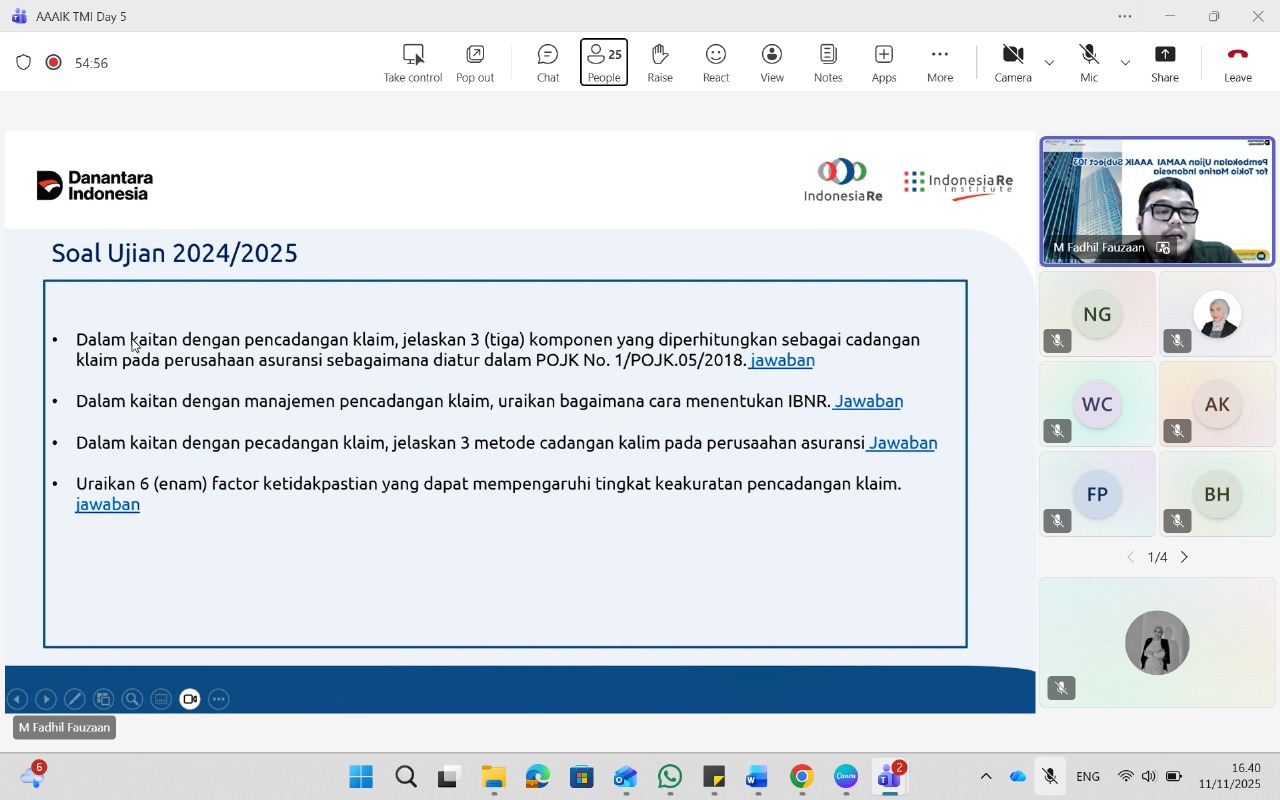Open the More actions menu
The width and height of the screenshot is (1280, 800).
click(939, 62)
